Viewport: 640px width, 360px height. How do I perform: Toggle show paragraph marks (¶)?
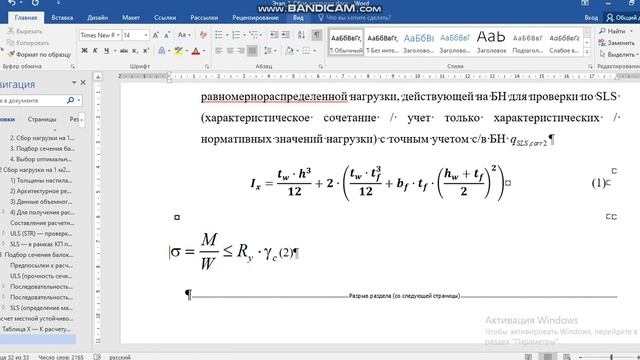(x=317, y=35)
